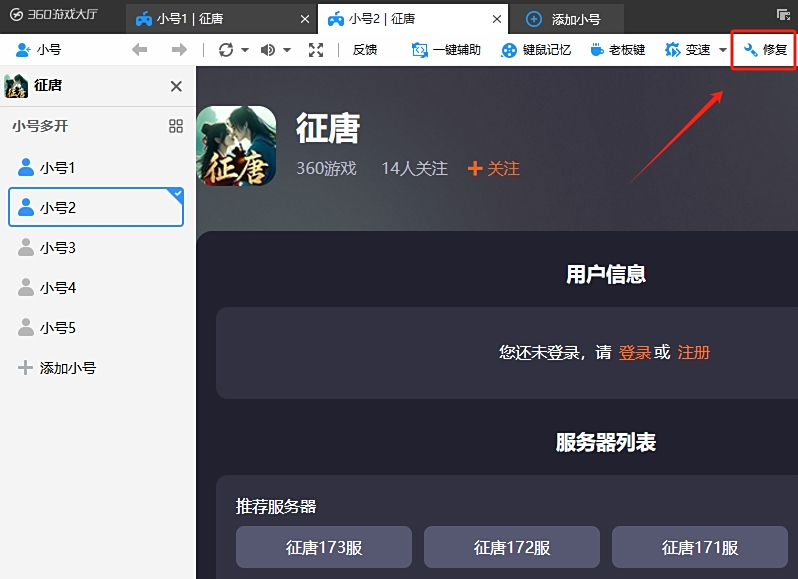Open the 添加小号 tab
Viewport: 798px width, 579px height.
[565, 19]
